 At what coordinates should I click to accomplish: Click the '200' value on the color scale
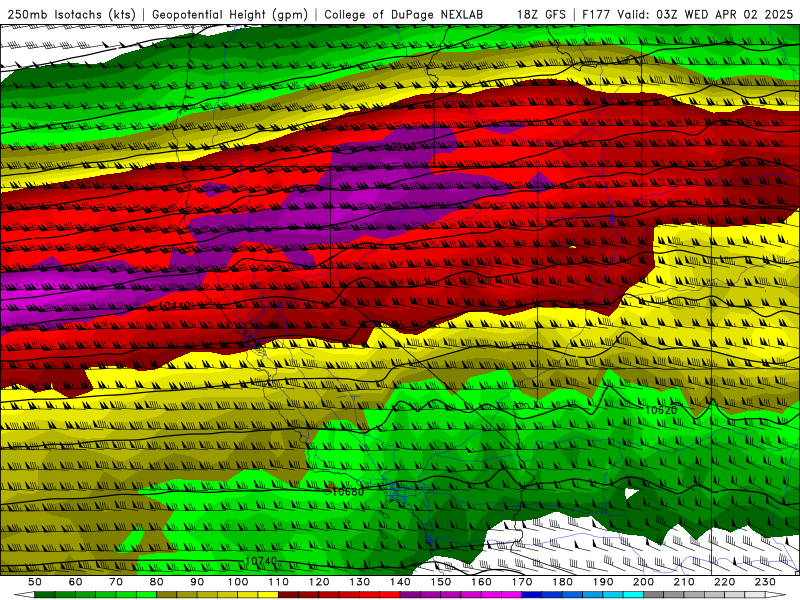(x=643, y=582)
